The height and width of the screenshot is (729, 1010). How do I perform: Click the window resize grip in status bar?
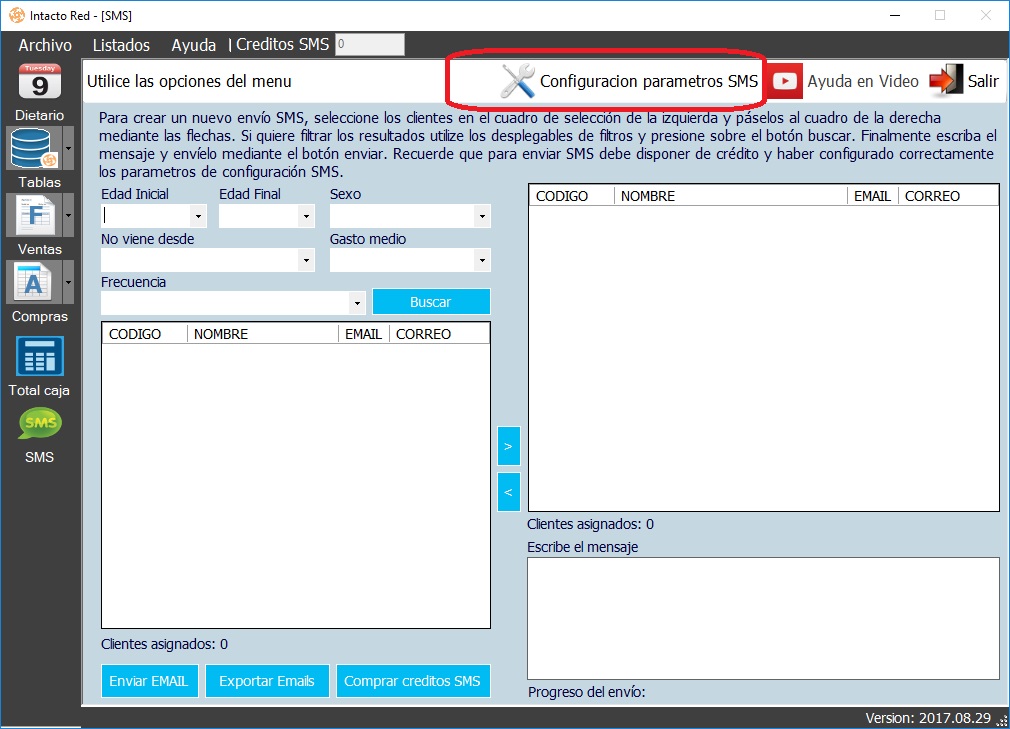tap(1002, 721)
